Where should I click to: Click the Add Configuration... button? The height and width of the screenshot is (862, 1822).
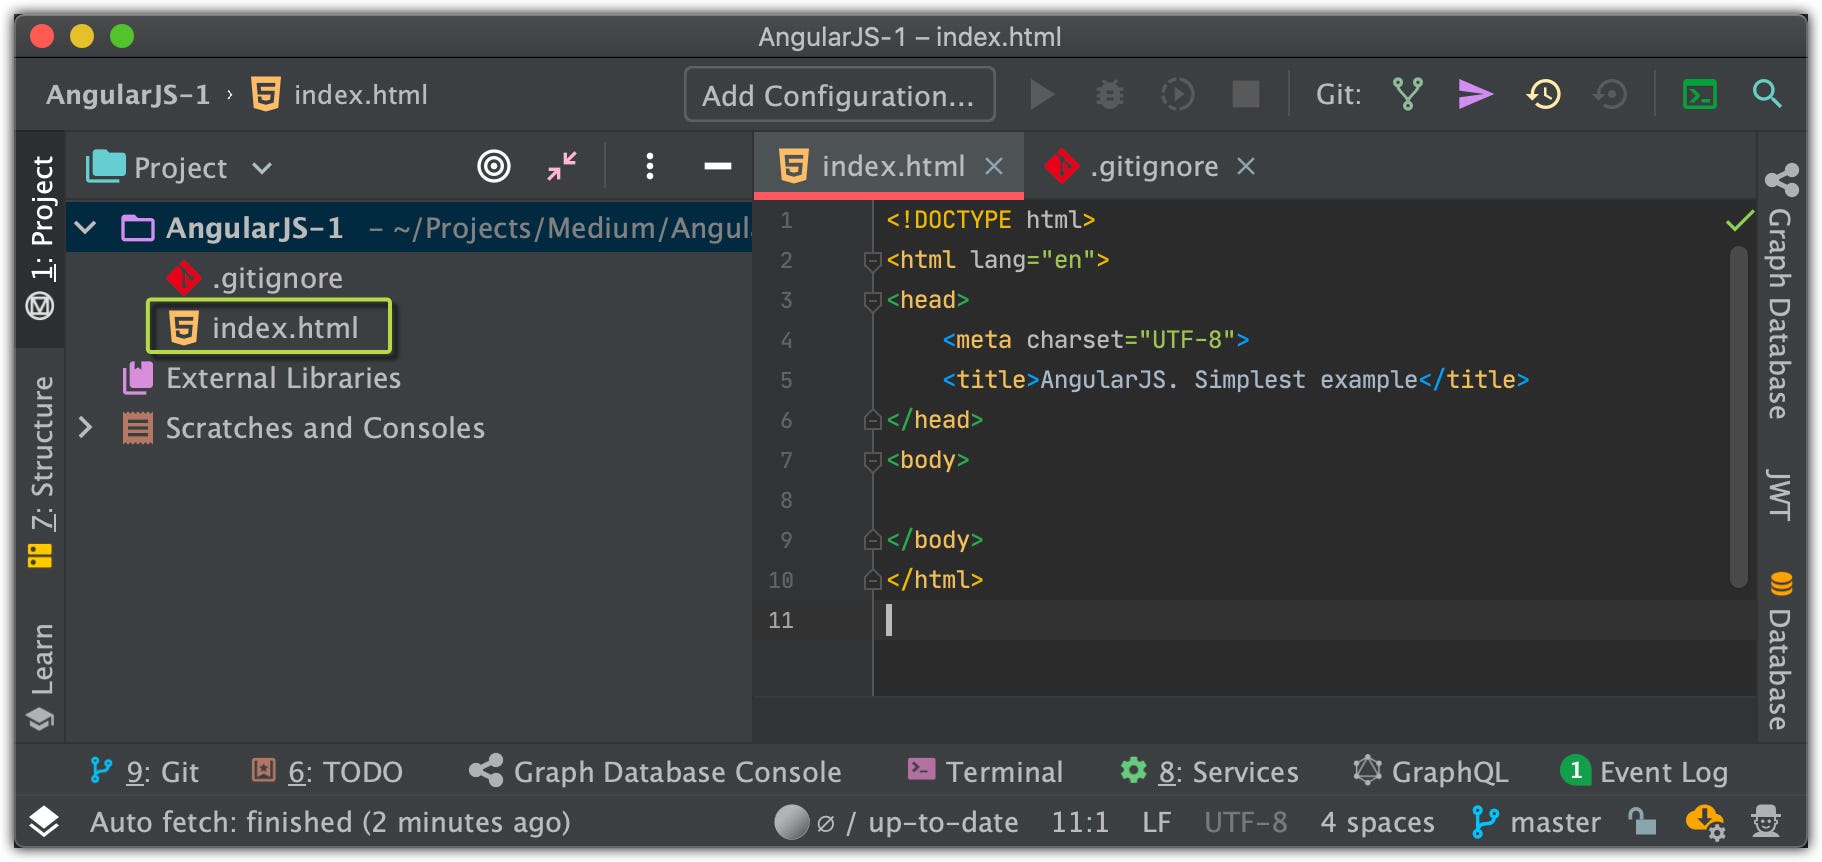839,95
